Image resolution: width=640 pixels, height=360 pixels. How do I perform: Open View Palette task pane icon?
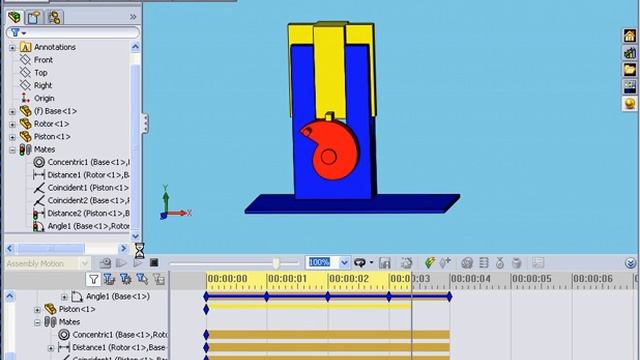(630, 87)
